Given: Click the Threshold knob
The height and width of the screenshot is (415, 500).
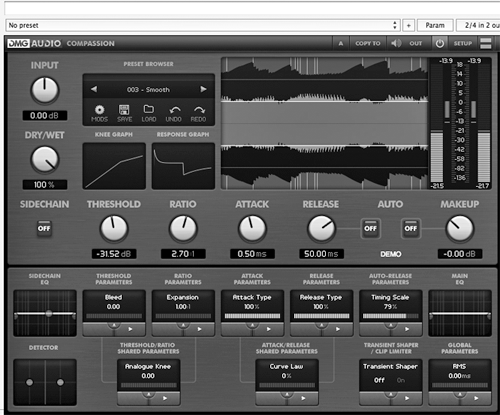Looking at the screenshot, I should [x=114, y=229].
